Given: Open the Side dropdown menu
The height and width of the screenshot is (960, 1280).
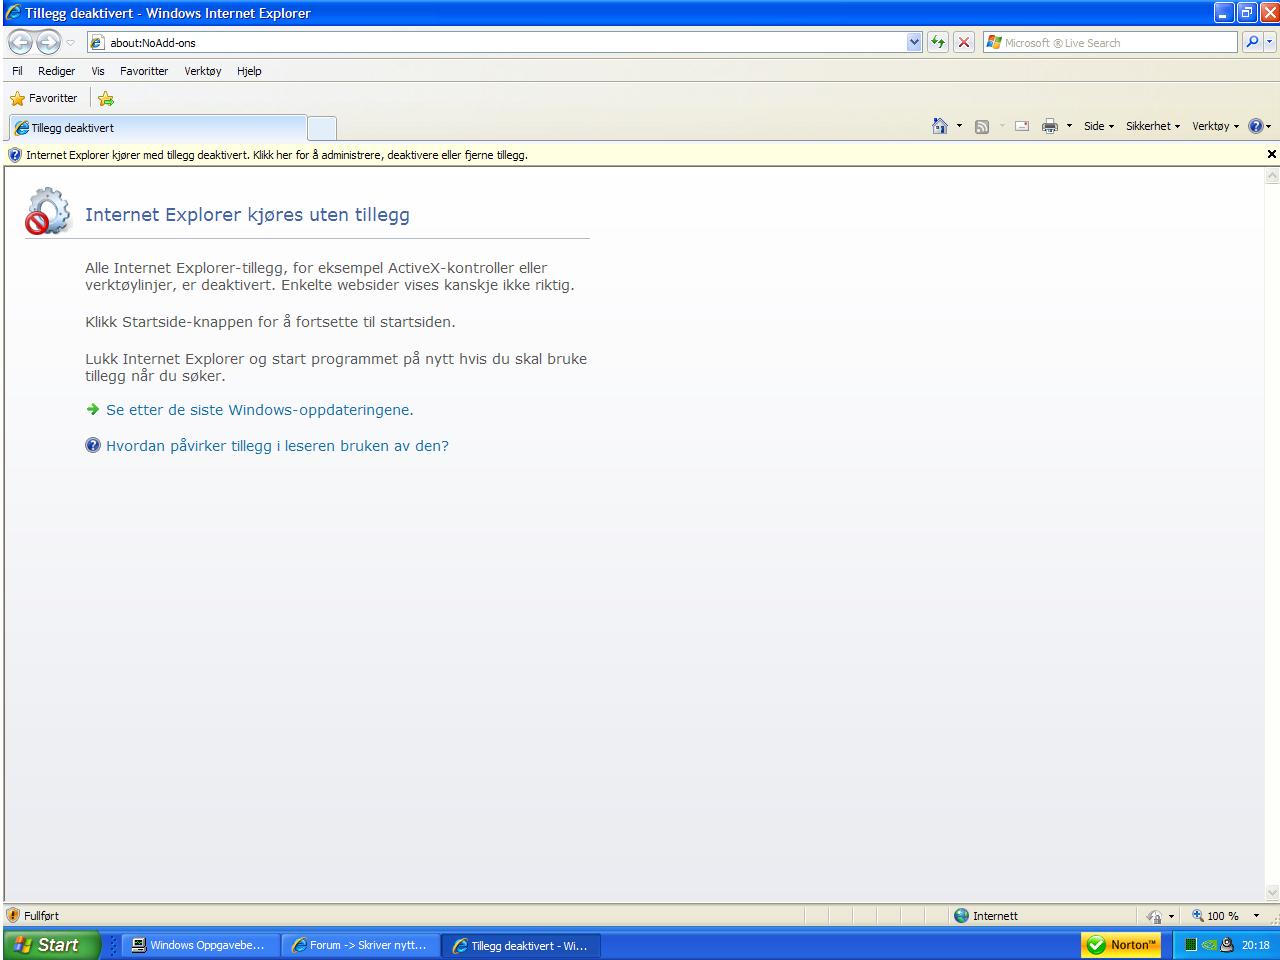Looking at the screenshot, I should pyautogui.click(x=1099, y=126).
